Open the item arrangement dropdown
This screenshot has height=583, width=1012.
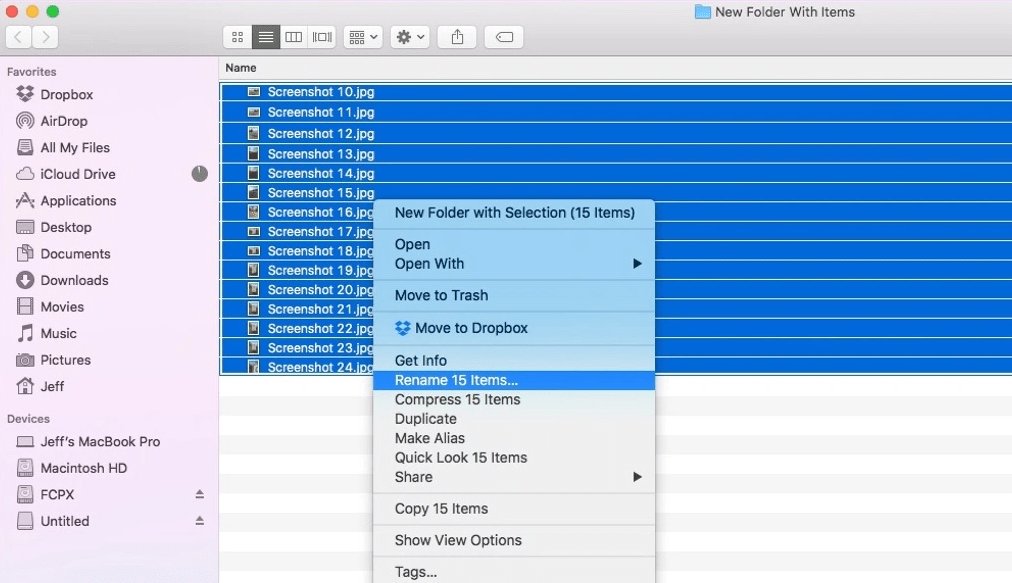(363, 37)
